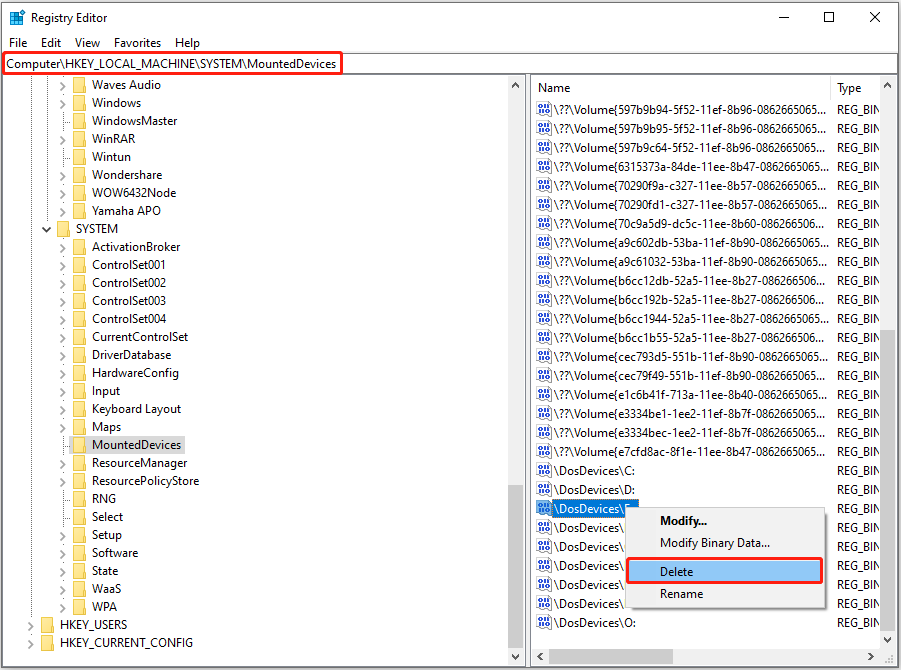Click the folder icon next to MountedDevices

(x=79, y=445)
